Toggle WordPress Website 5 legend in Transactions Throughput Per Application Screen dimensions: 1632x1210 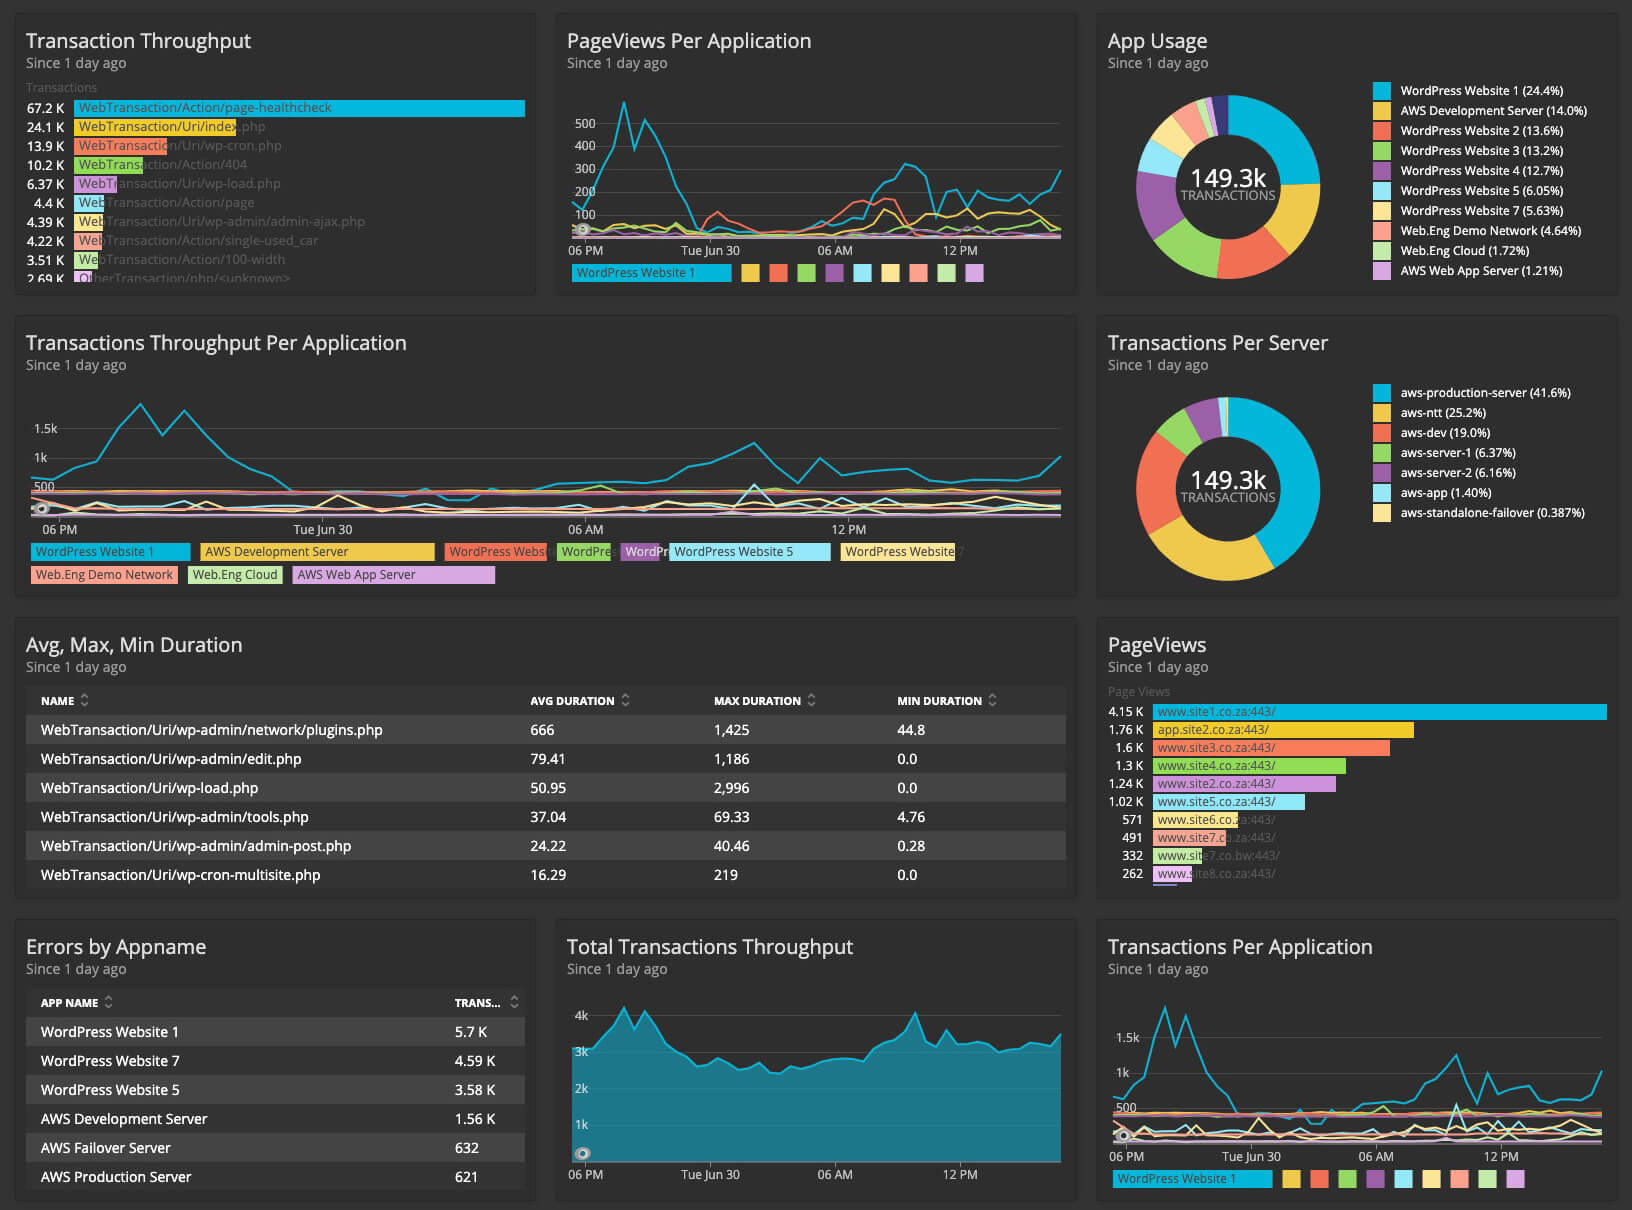(x=750, y=552)
